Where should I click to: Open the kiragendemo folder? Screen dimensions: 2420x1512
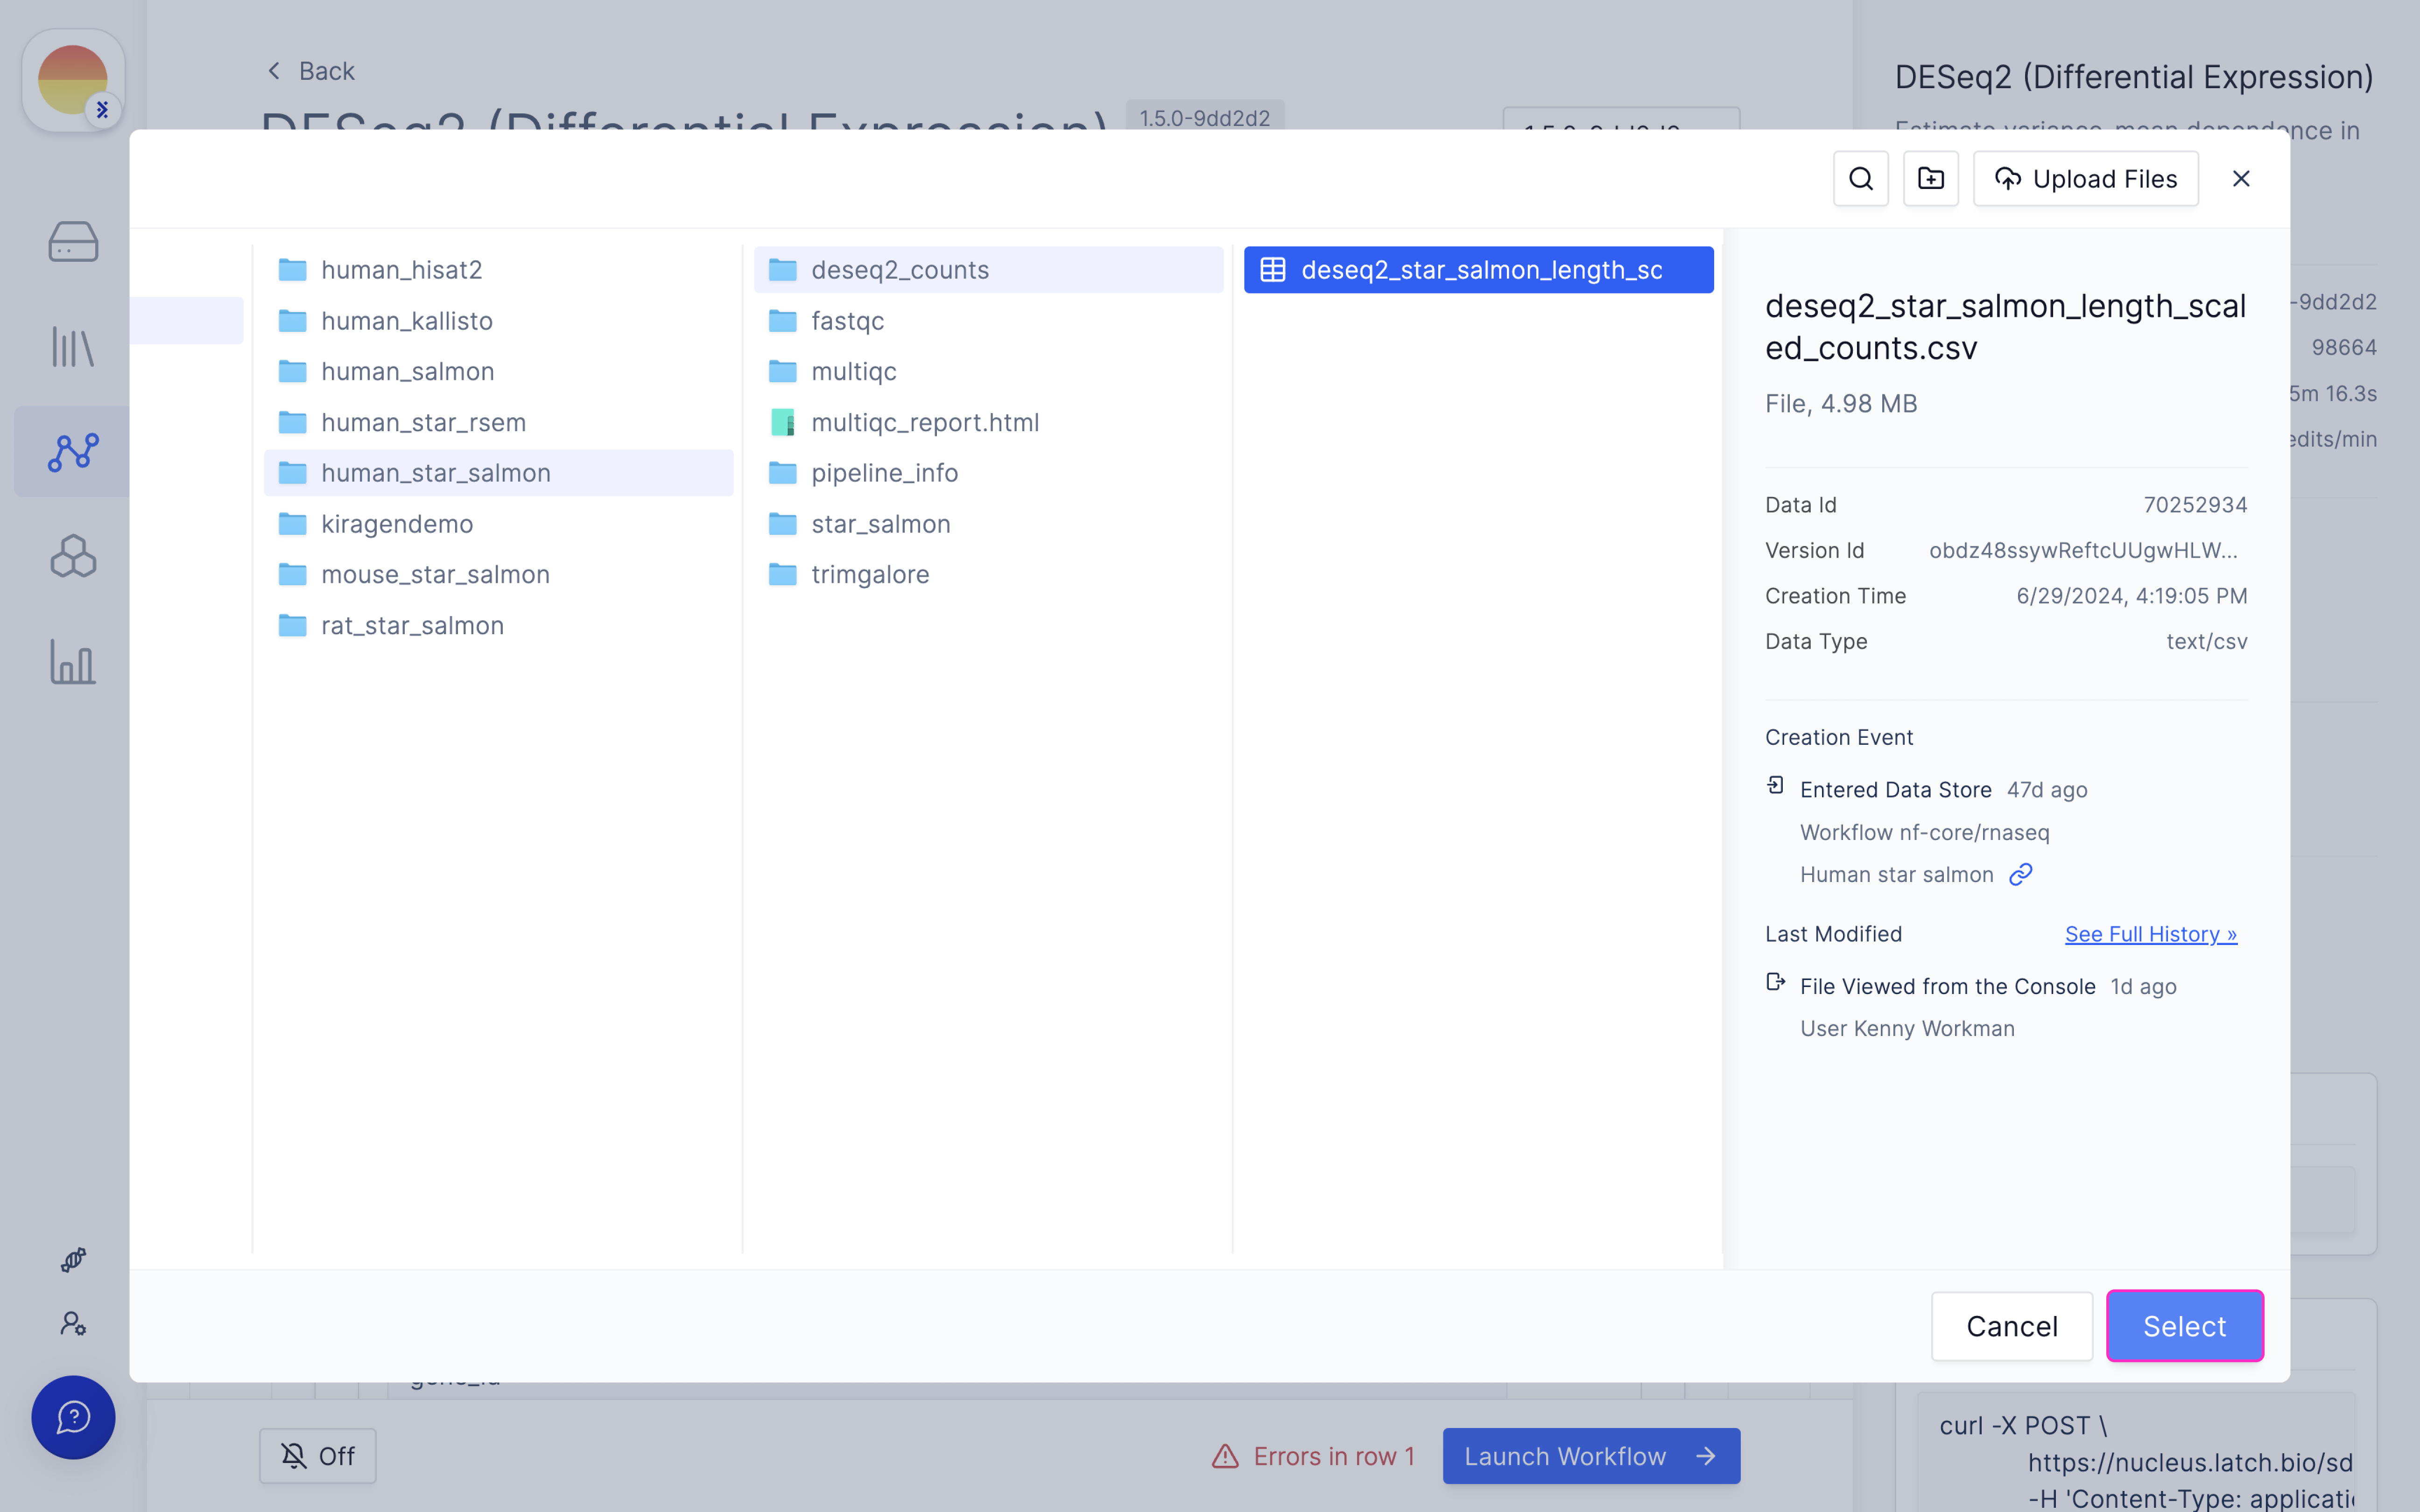point(498,524)
